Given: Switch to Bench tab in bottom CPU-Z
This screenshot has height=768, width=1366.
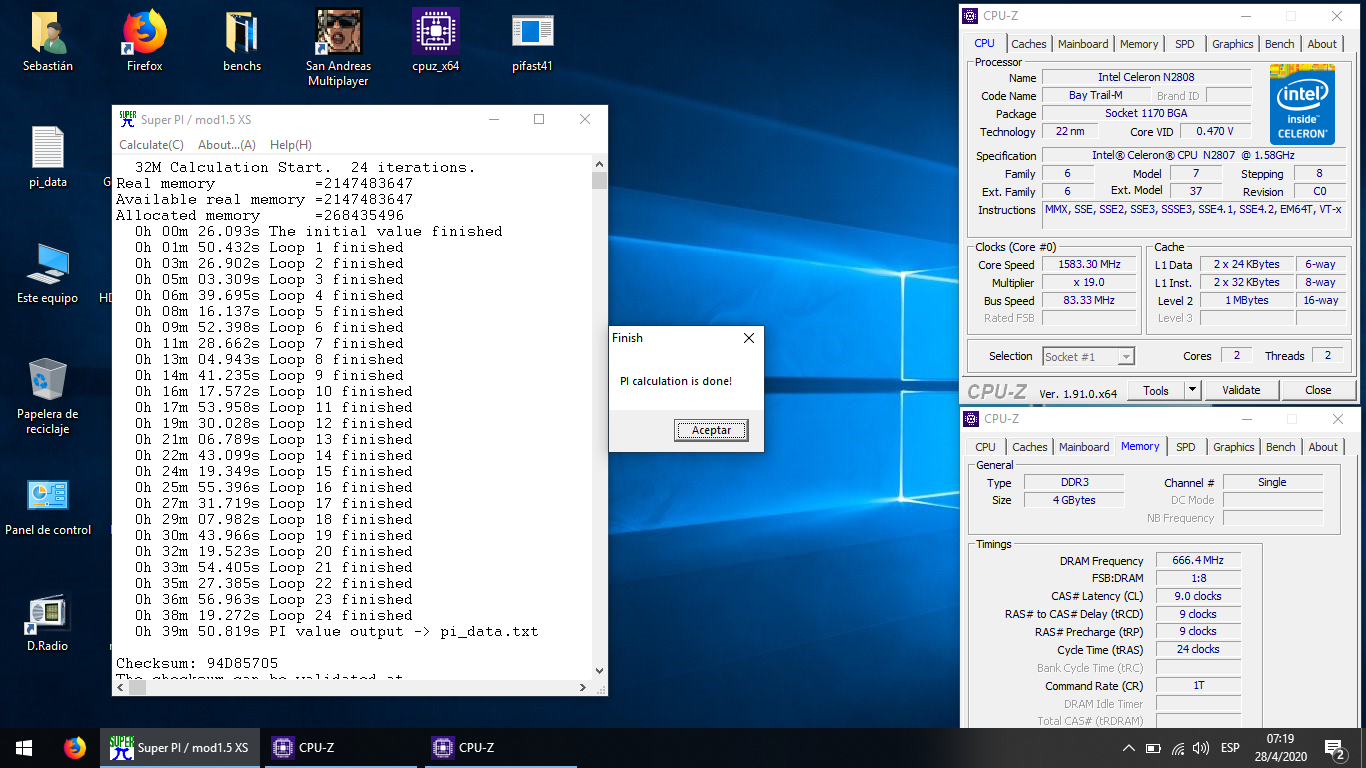Looking at the screenshot, I should [x=1281, y=447].
